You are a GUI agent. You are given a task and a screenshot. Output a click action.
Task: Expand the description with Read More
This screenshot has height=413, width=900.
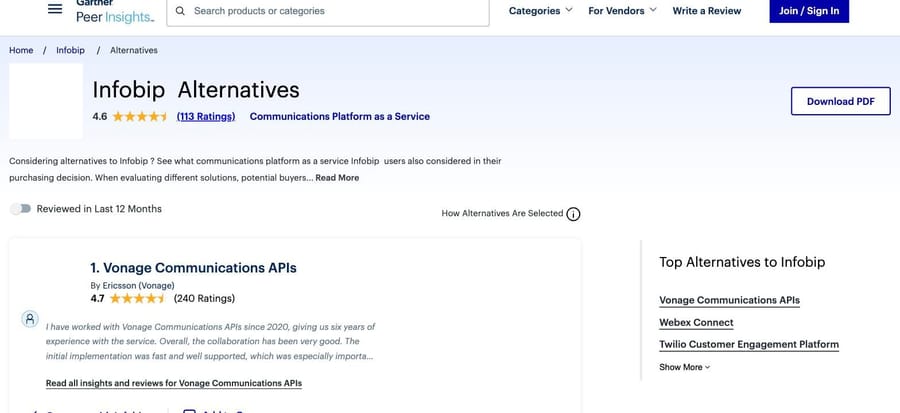point(337,178)
